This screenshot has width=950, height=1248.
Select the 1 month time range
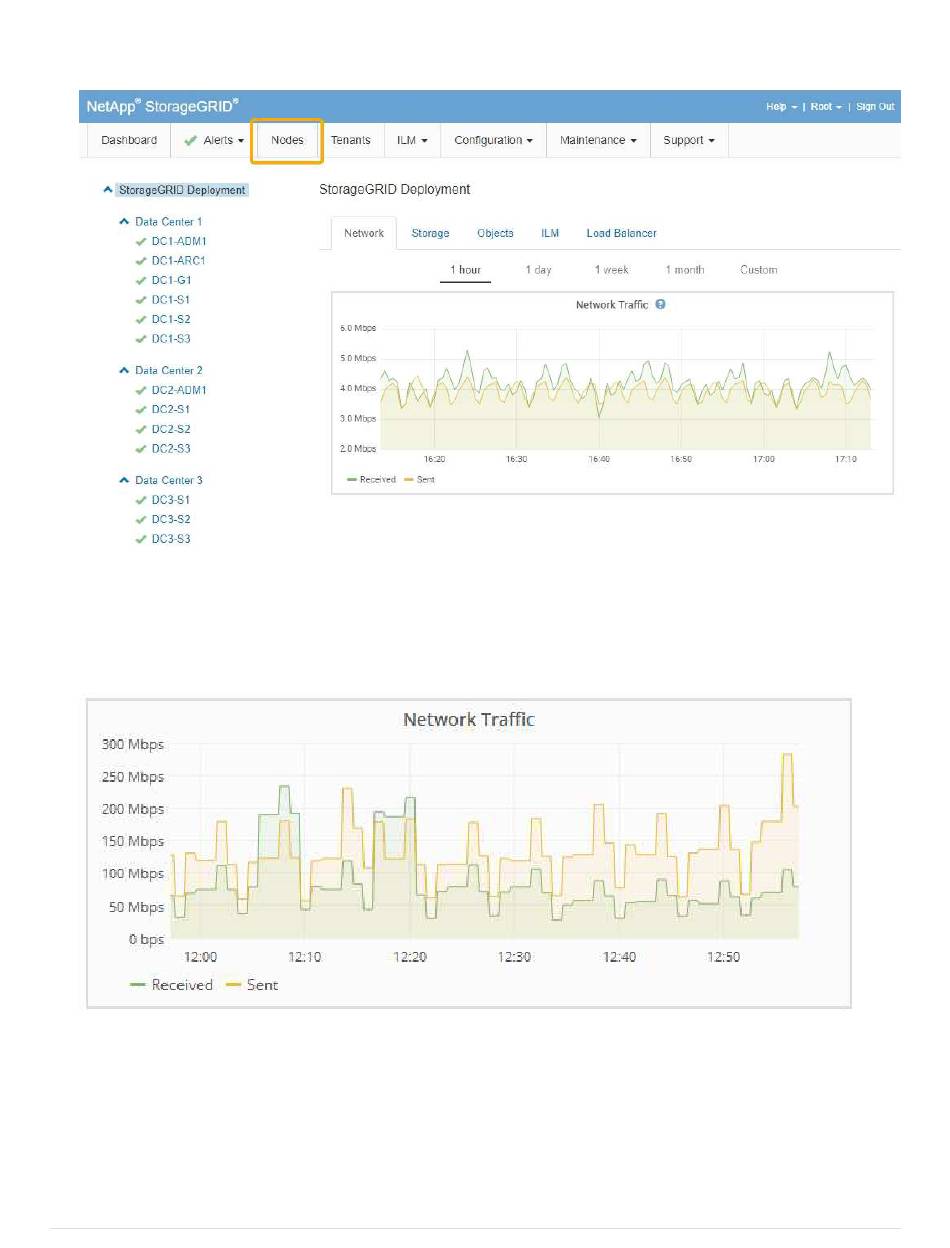685,270
